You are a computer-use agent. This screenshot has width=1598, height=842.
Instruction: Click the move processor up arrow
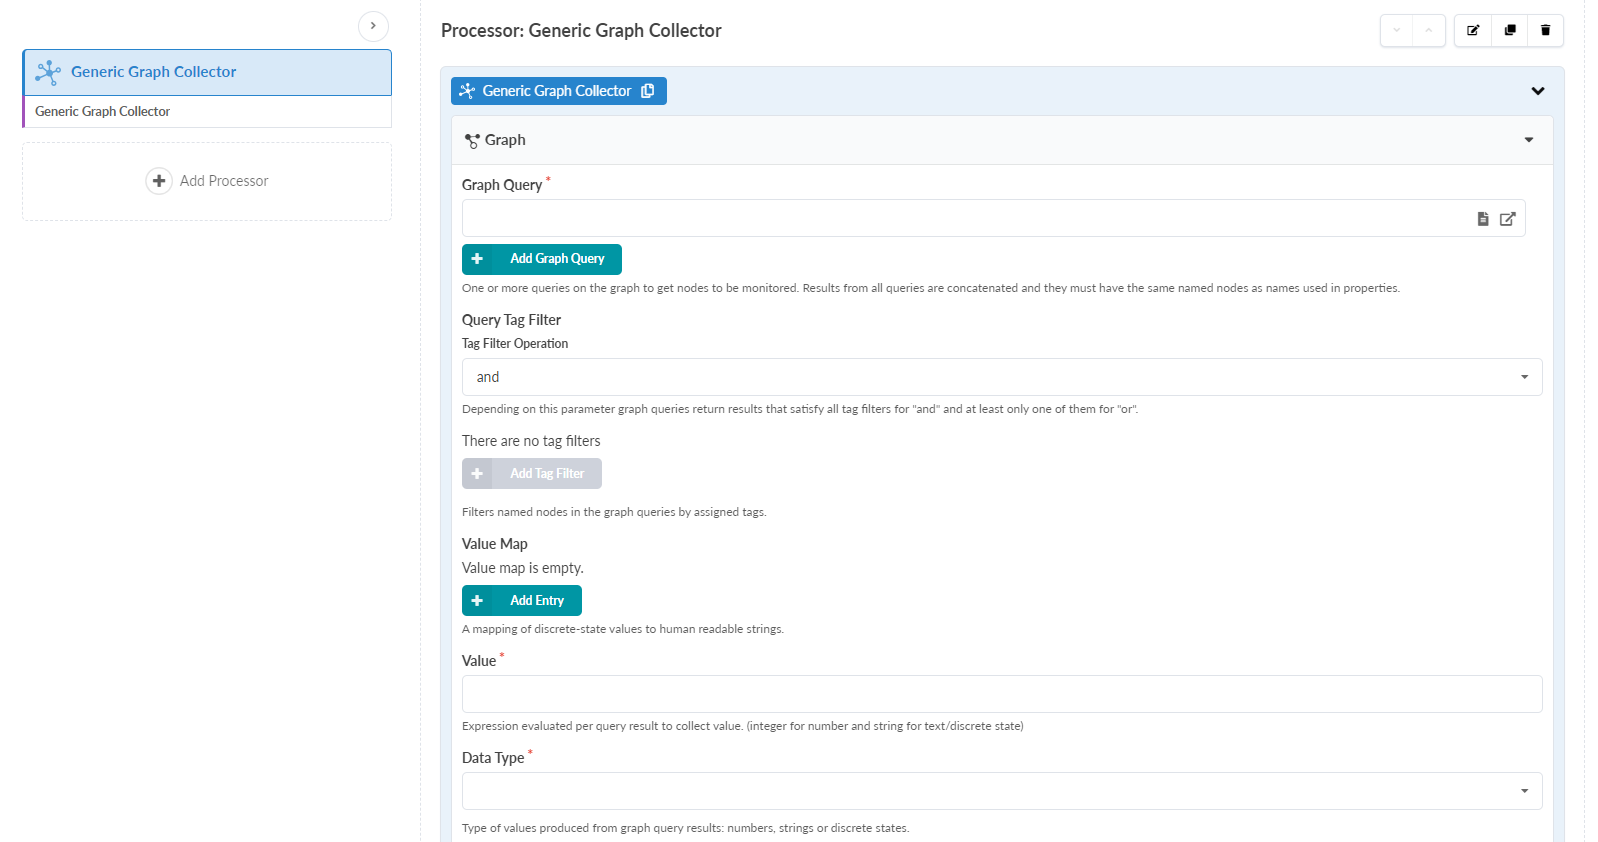pos(1429,30)
